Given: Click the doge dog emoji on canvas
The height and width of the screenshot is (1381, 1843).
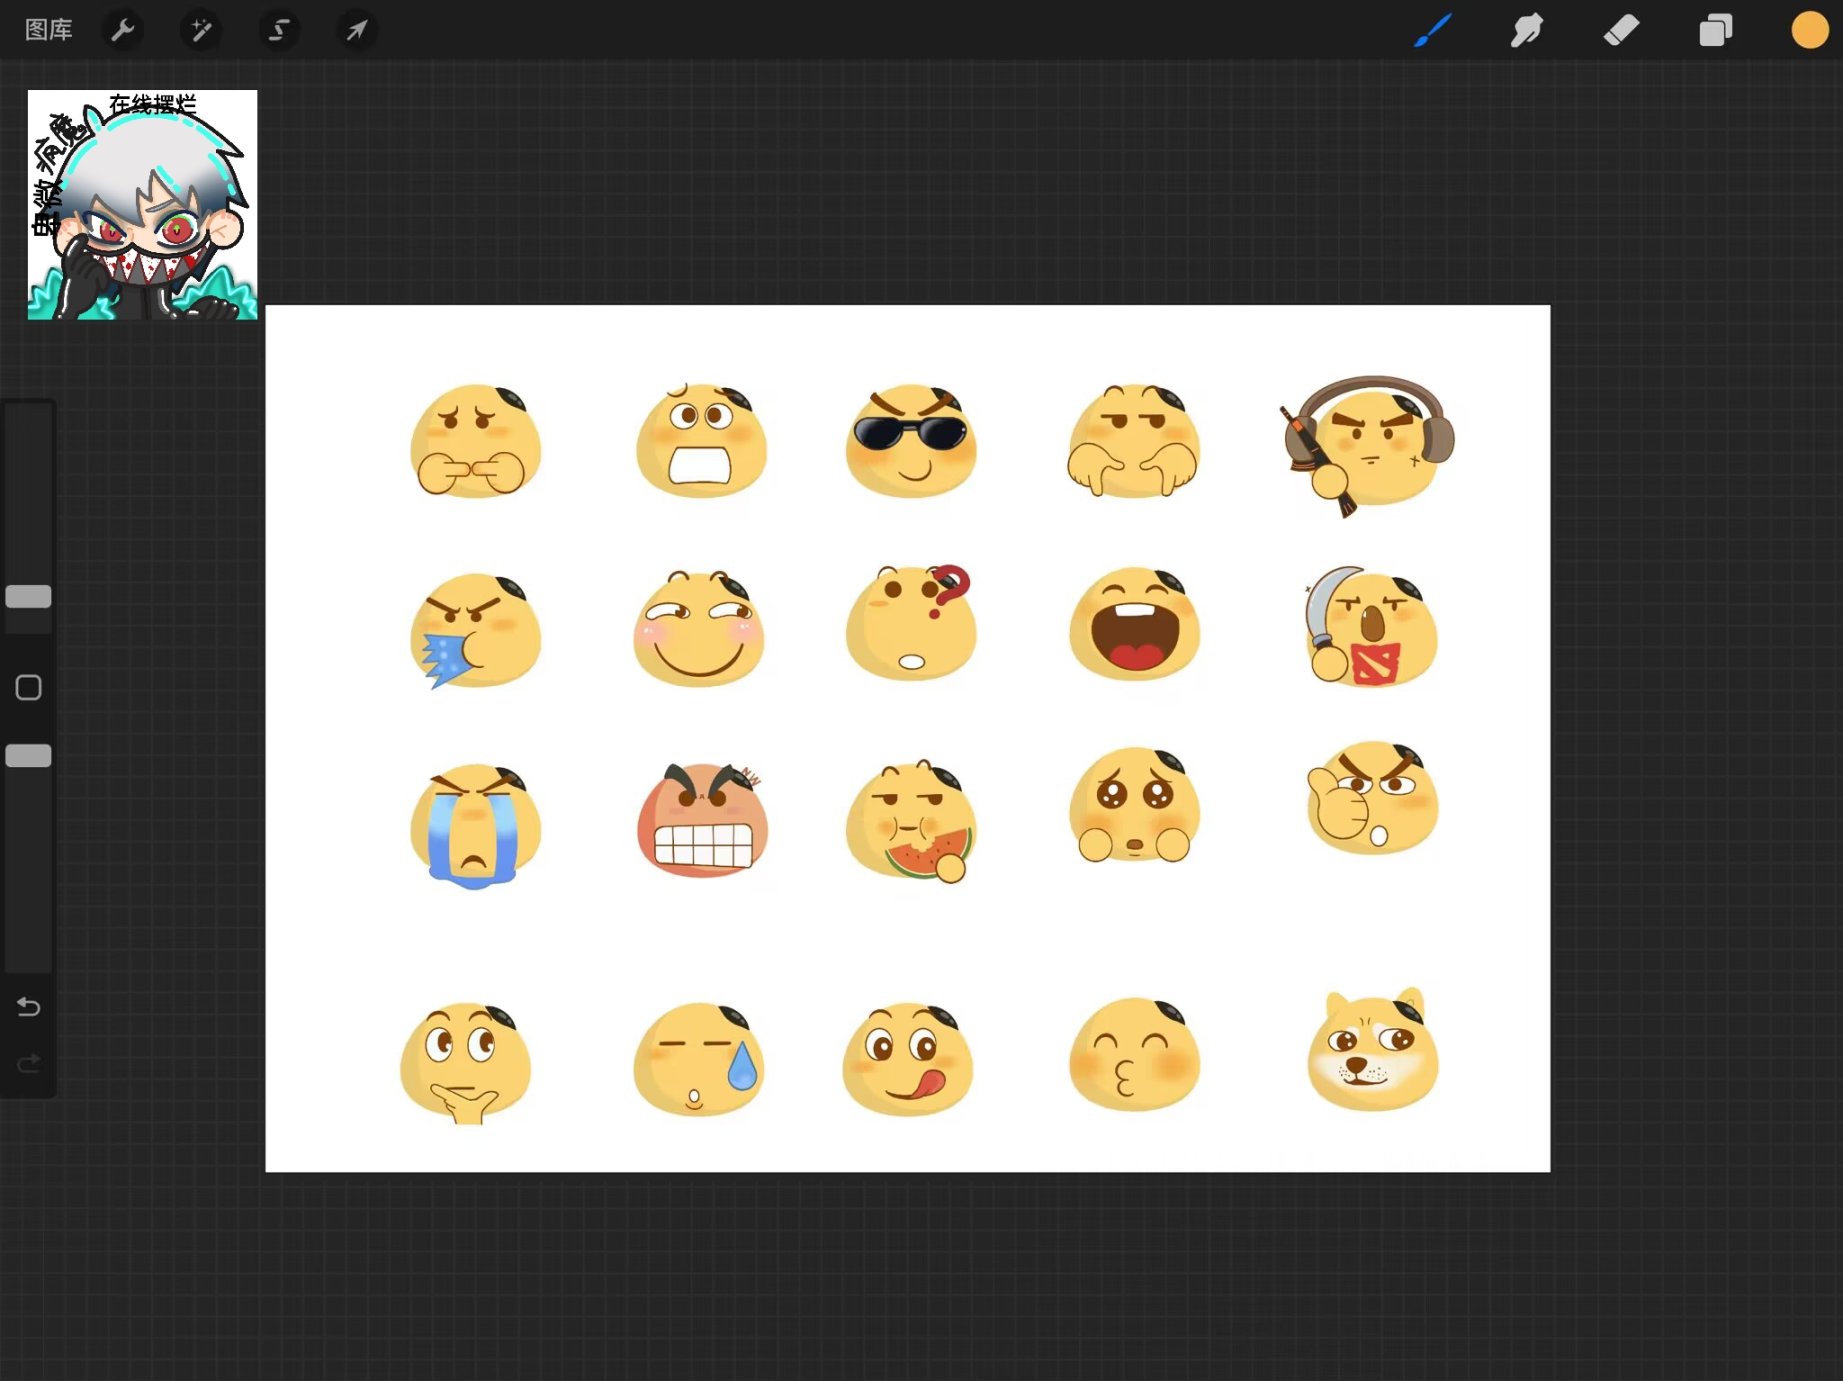Looking at the screenshot, I should click(x=1372, y=1050).
